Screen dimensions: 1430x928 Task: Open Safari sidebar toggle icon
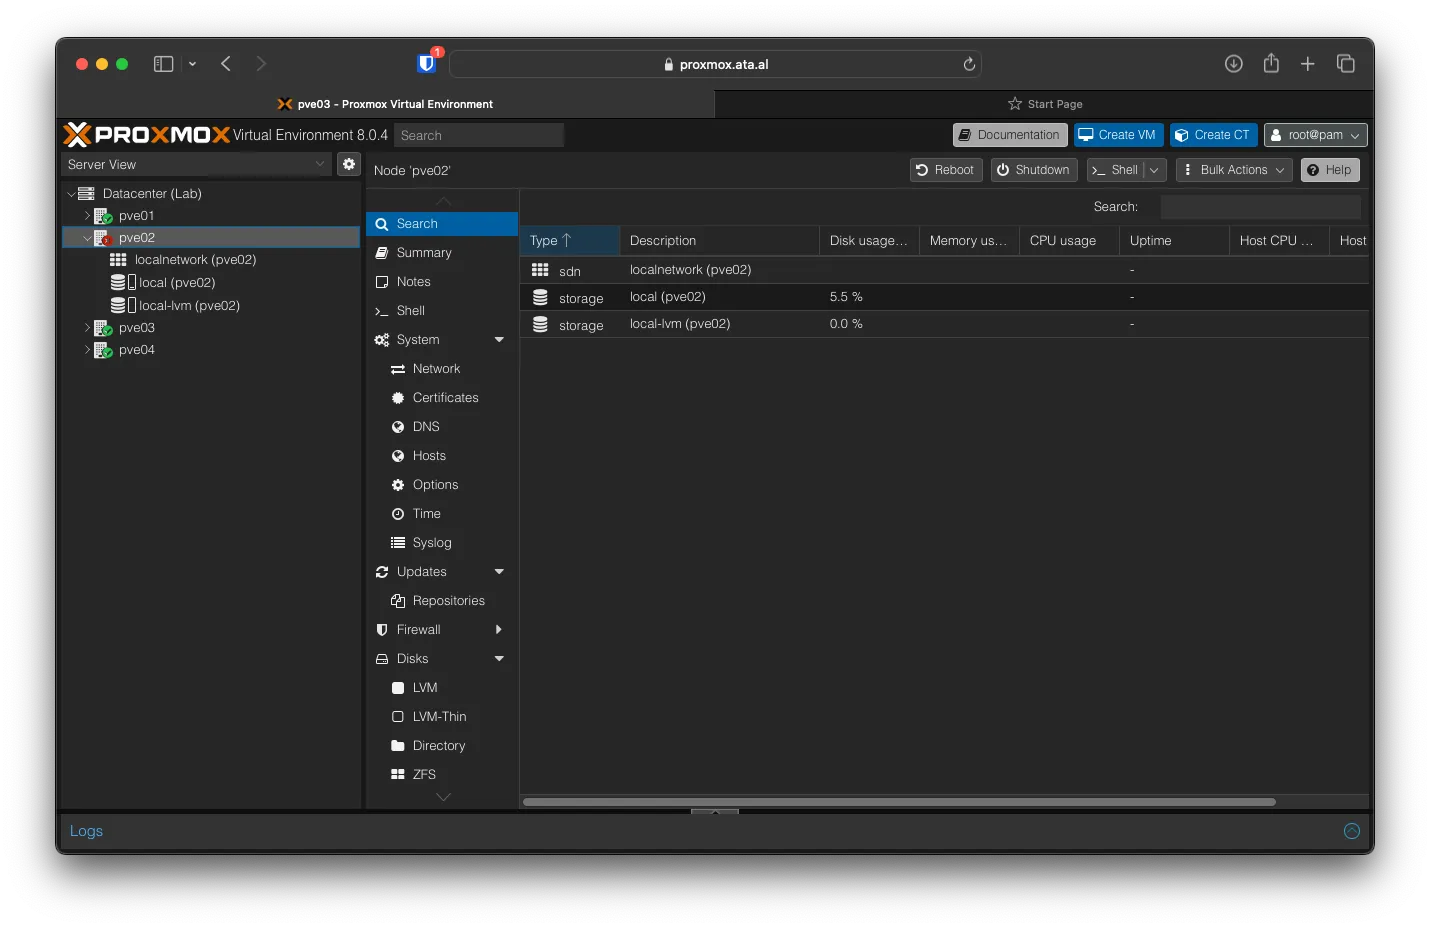click(x=163, y=64)
